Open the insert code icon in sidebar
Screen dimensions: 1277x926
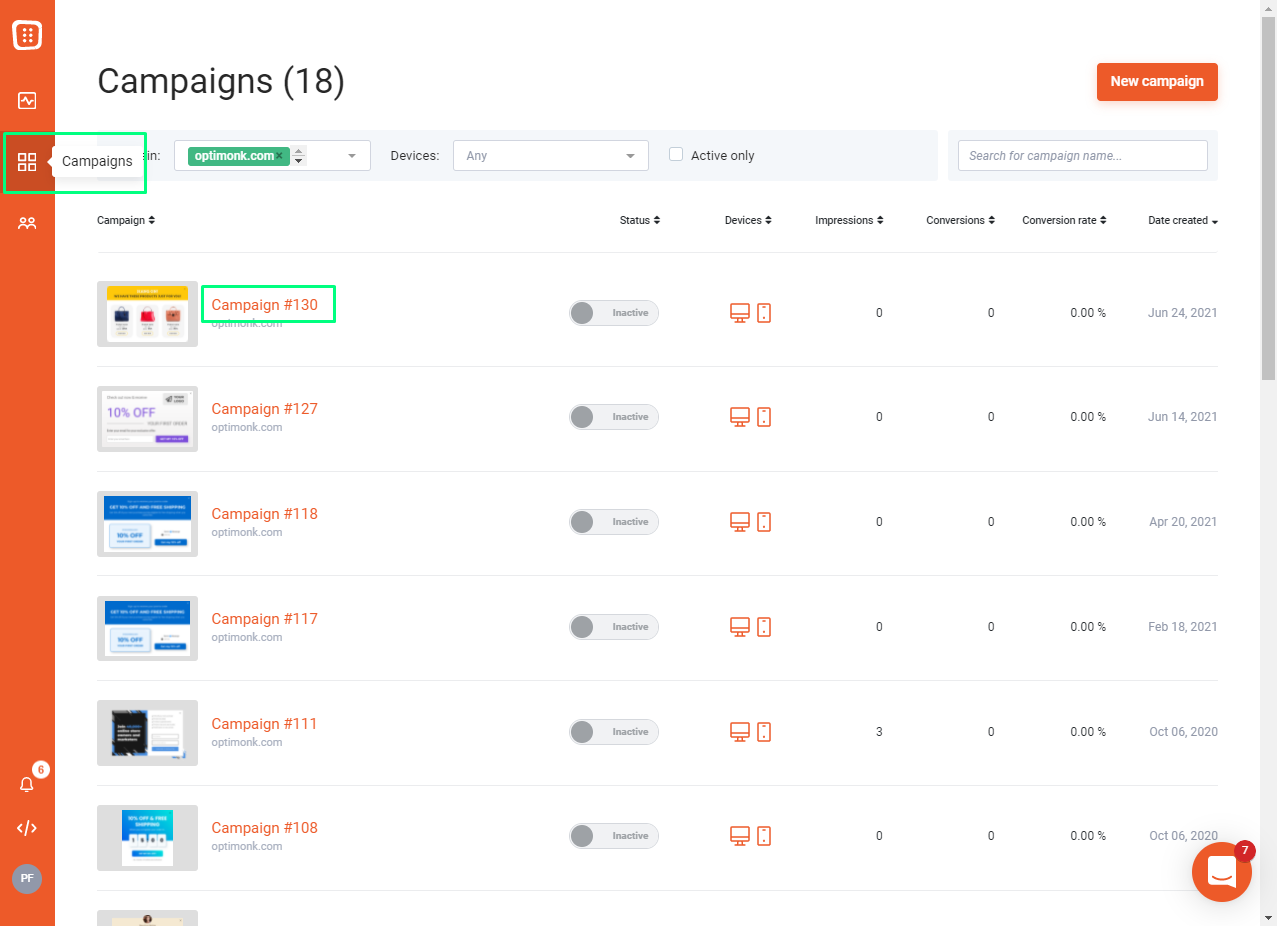(27, 828)
